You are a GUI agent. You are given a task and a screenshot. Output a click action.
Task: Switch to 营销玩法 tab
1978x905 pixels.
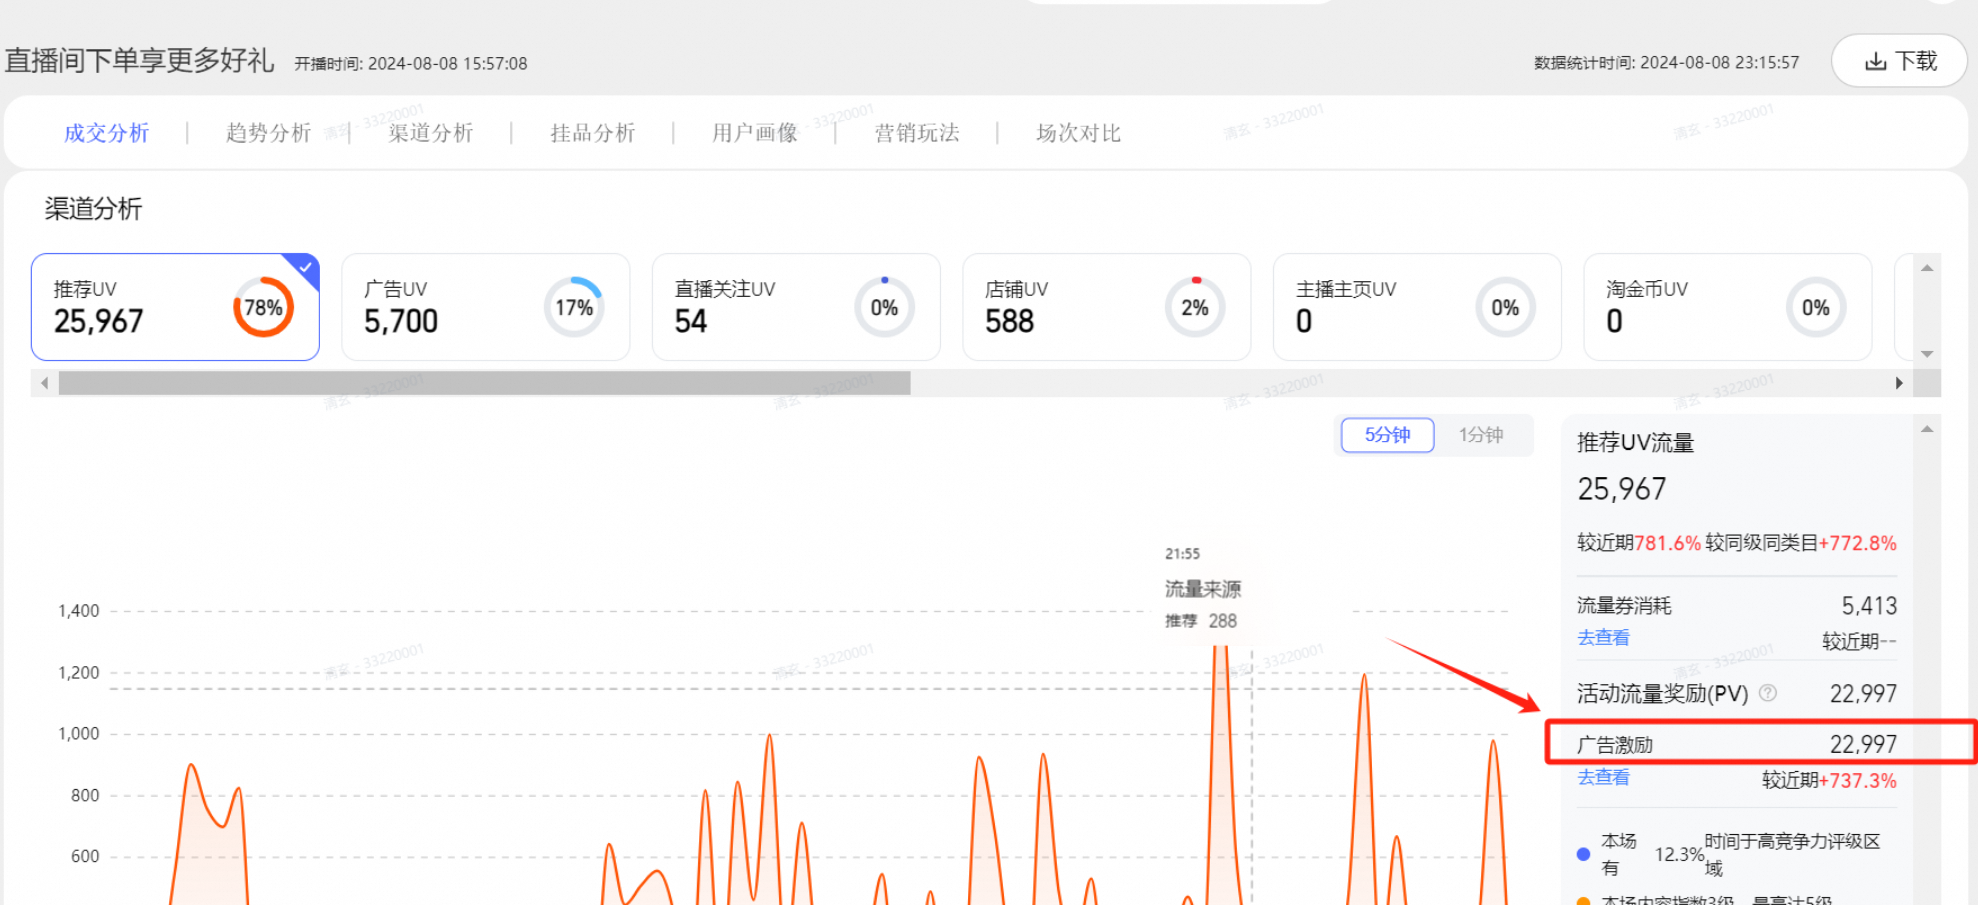click(x=916, y=133)
